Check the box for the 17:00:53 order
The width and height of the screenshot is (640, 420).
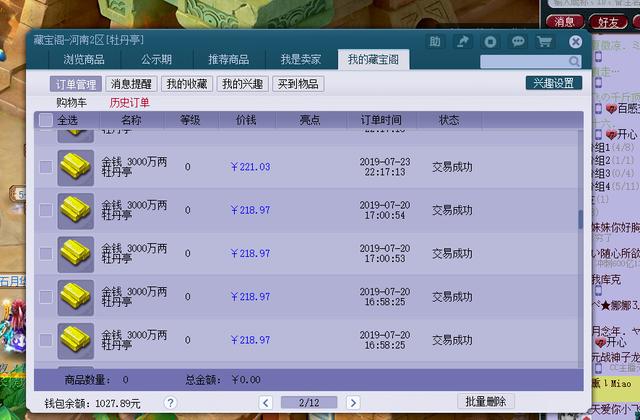click(x=46, y=253)
